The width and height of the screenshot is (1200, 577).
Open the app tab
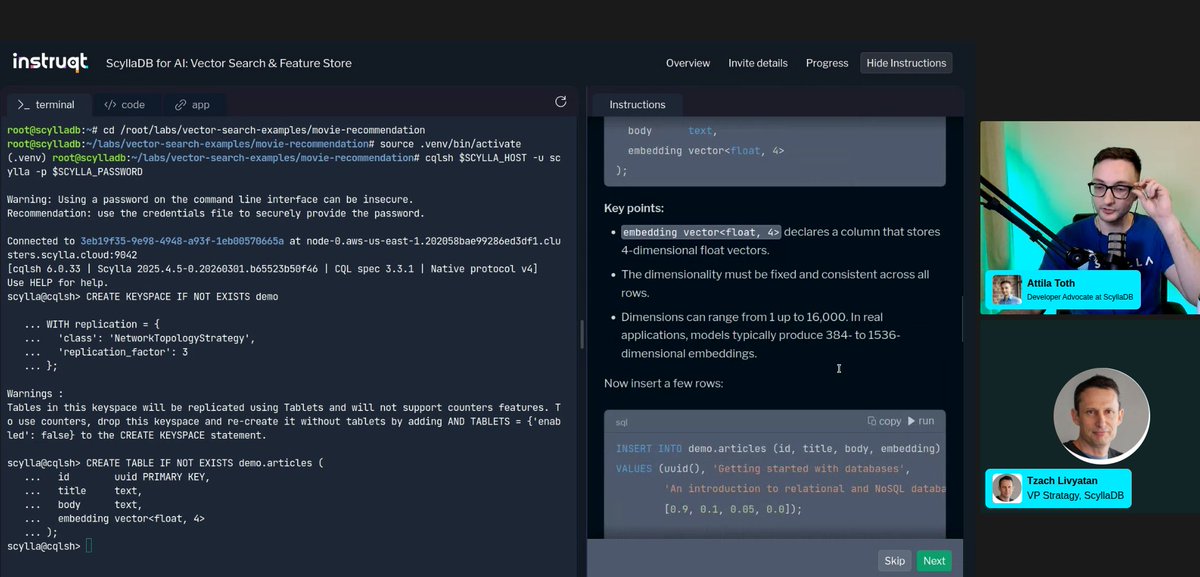click(x=192, y=104)
